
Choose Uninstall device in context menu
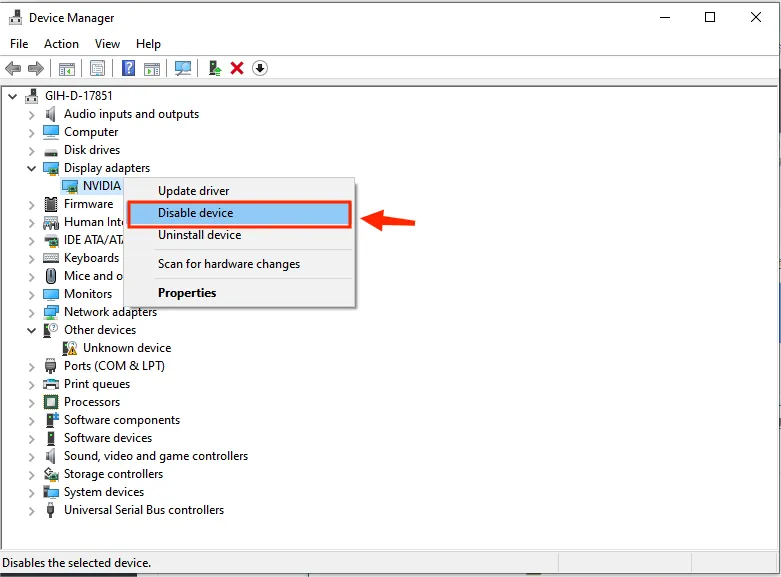pos(240,235)
